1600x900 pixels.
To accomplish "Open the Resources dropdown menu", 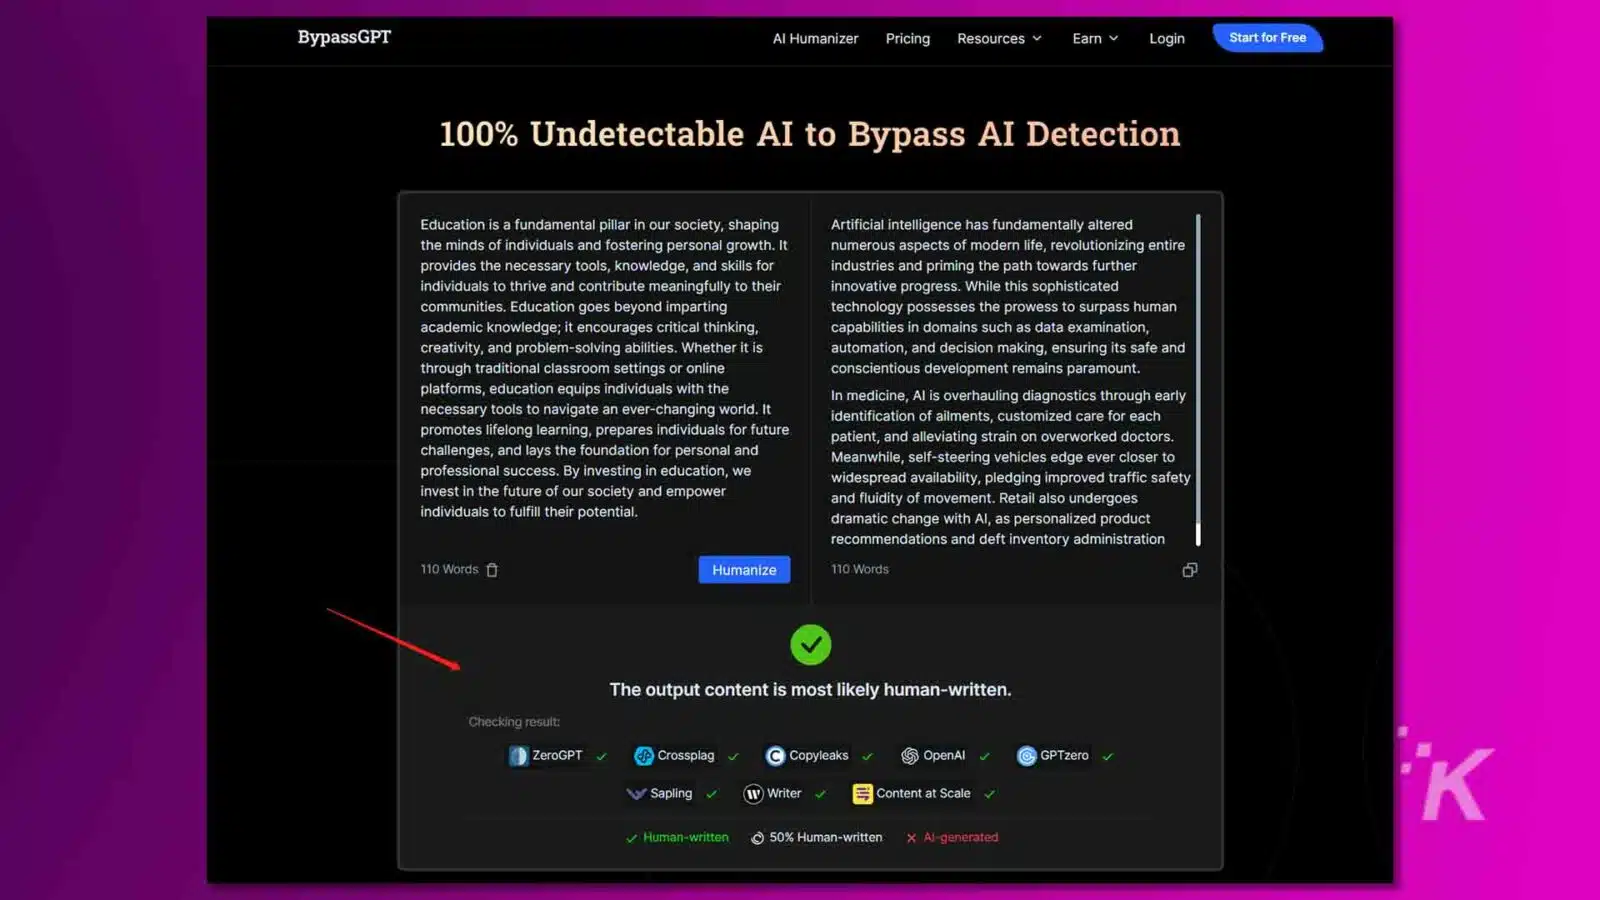I will (998, 38).
